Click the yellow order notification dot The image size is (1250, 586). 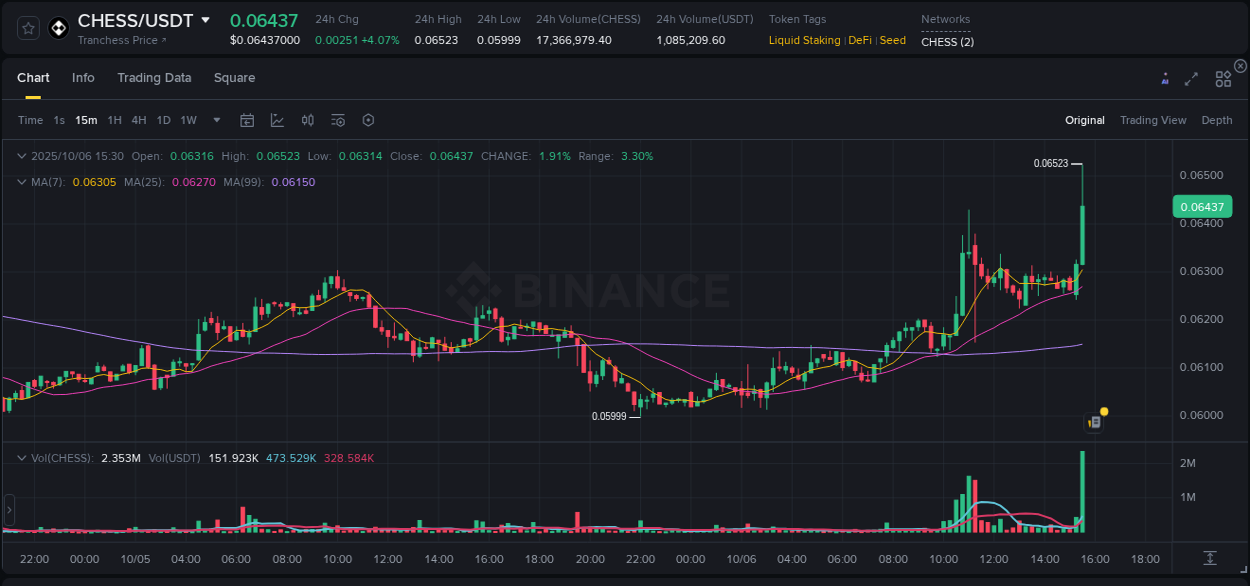point(1102,411)
